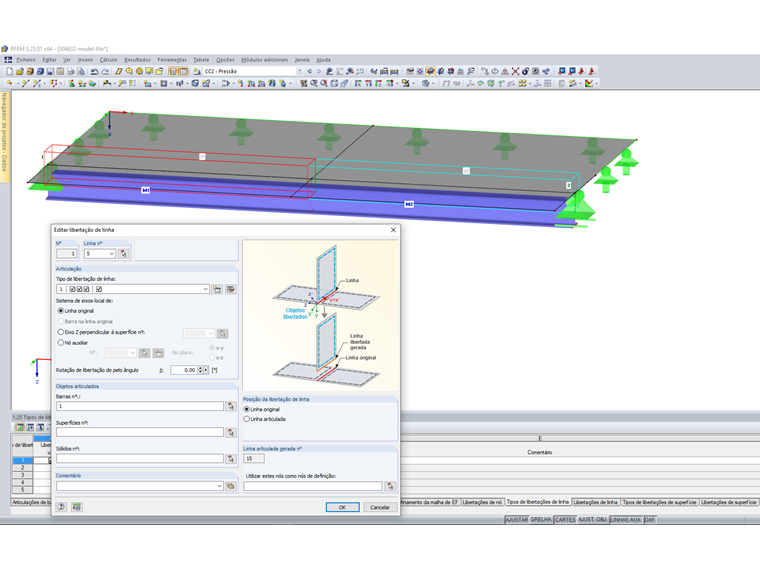The width and height of the screenshot is (760, 570).
Task: Click the dialog units and decimals icon
Action: coord(77,507)
